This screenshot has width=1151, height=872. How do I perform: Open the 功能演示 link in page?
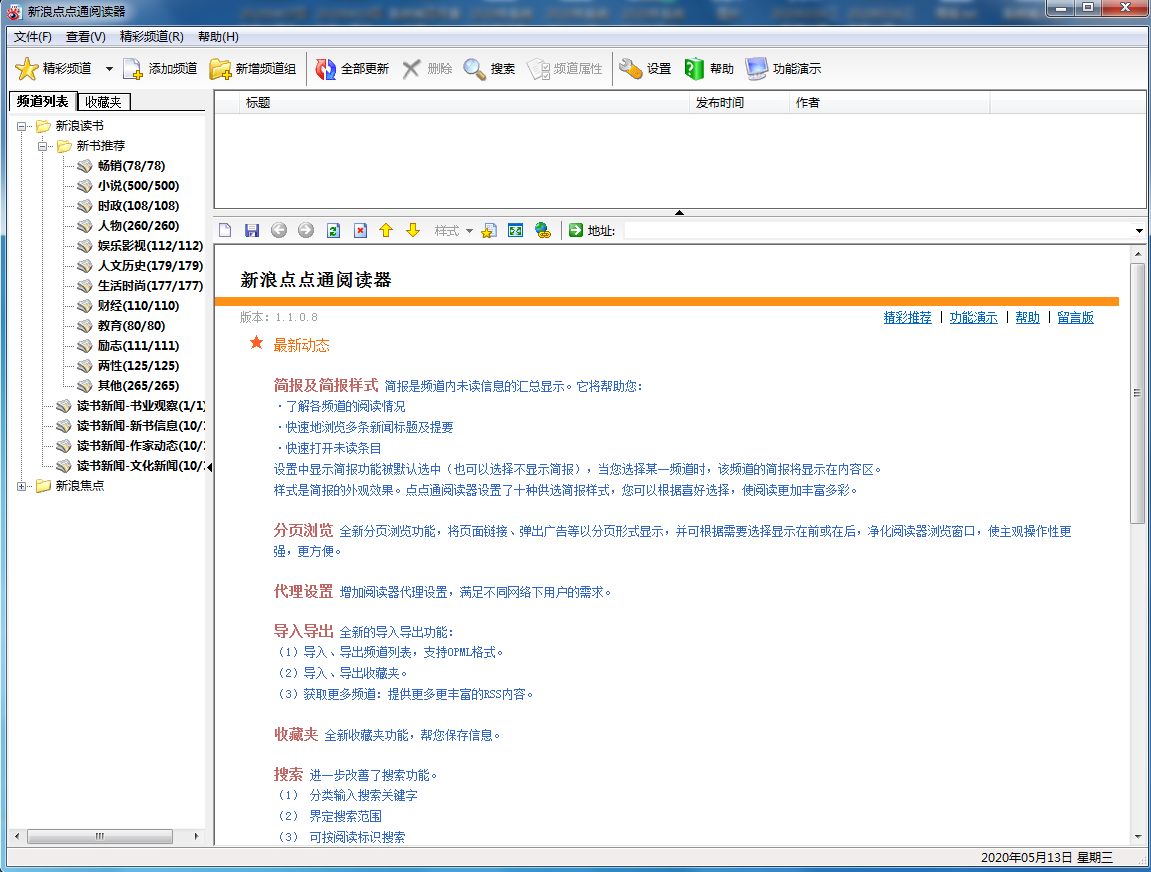tap(973, 317)
